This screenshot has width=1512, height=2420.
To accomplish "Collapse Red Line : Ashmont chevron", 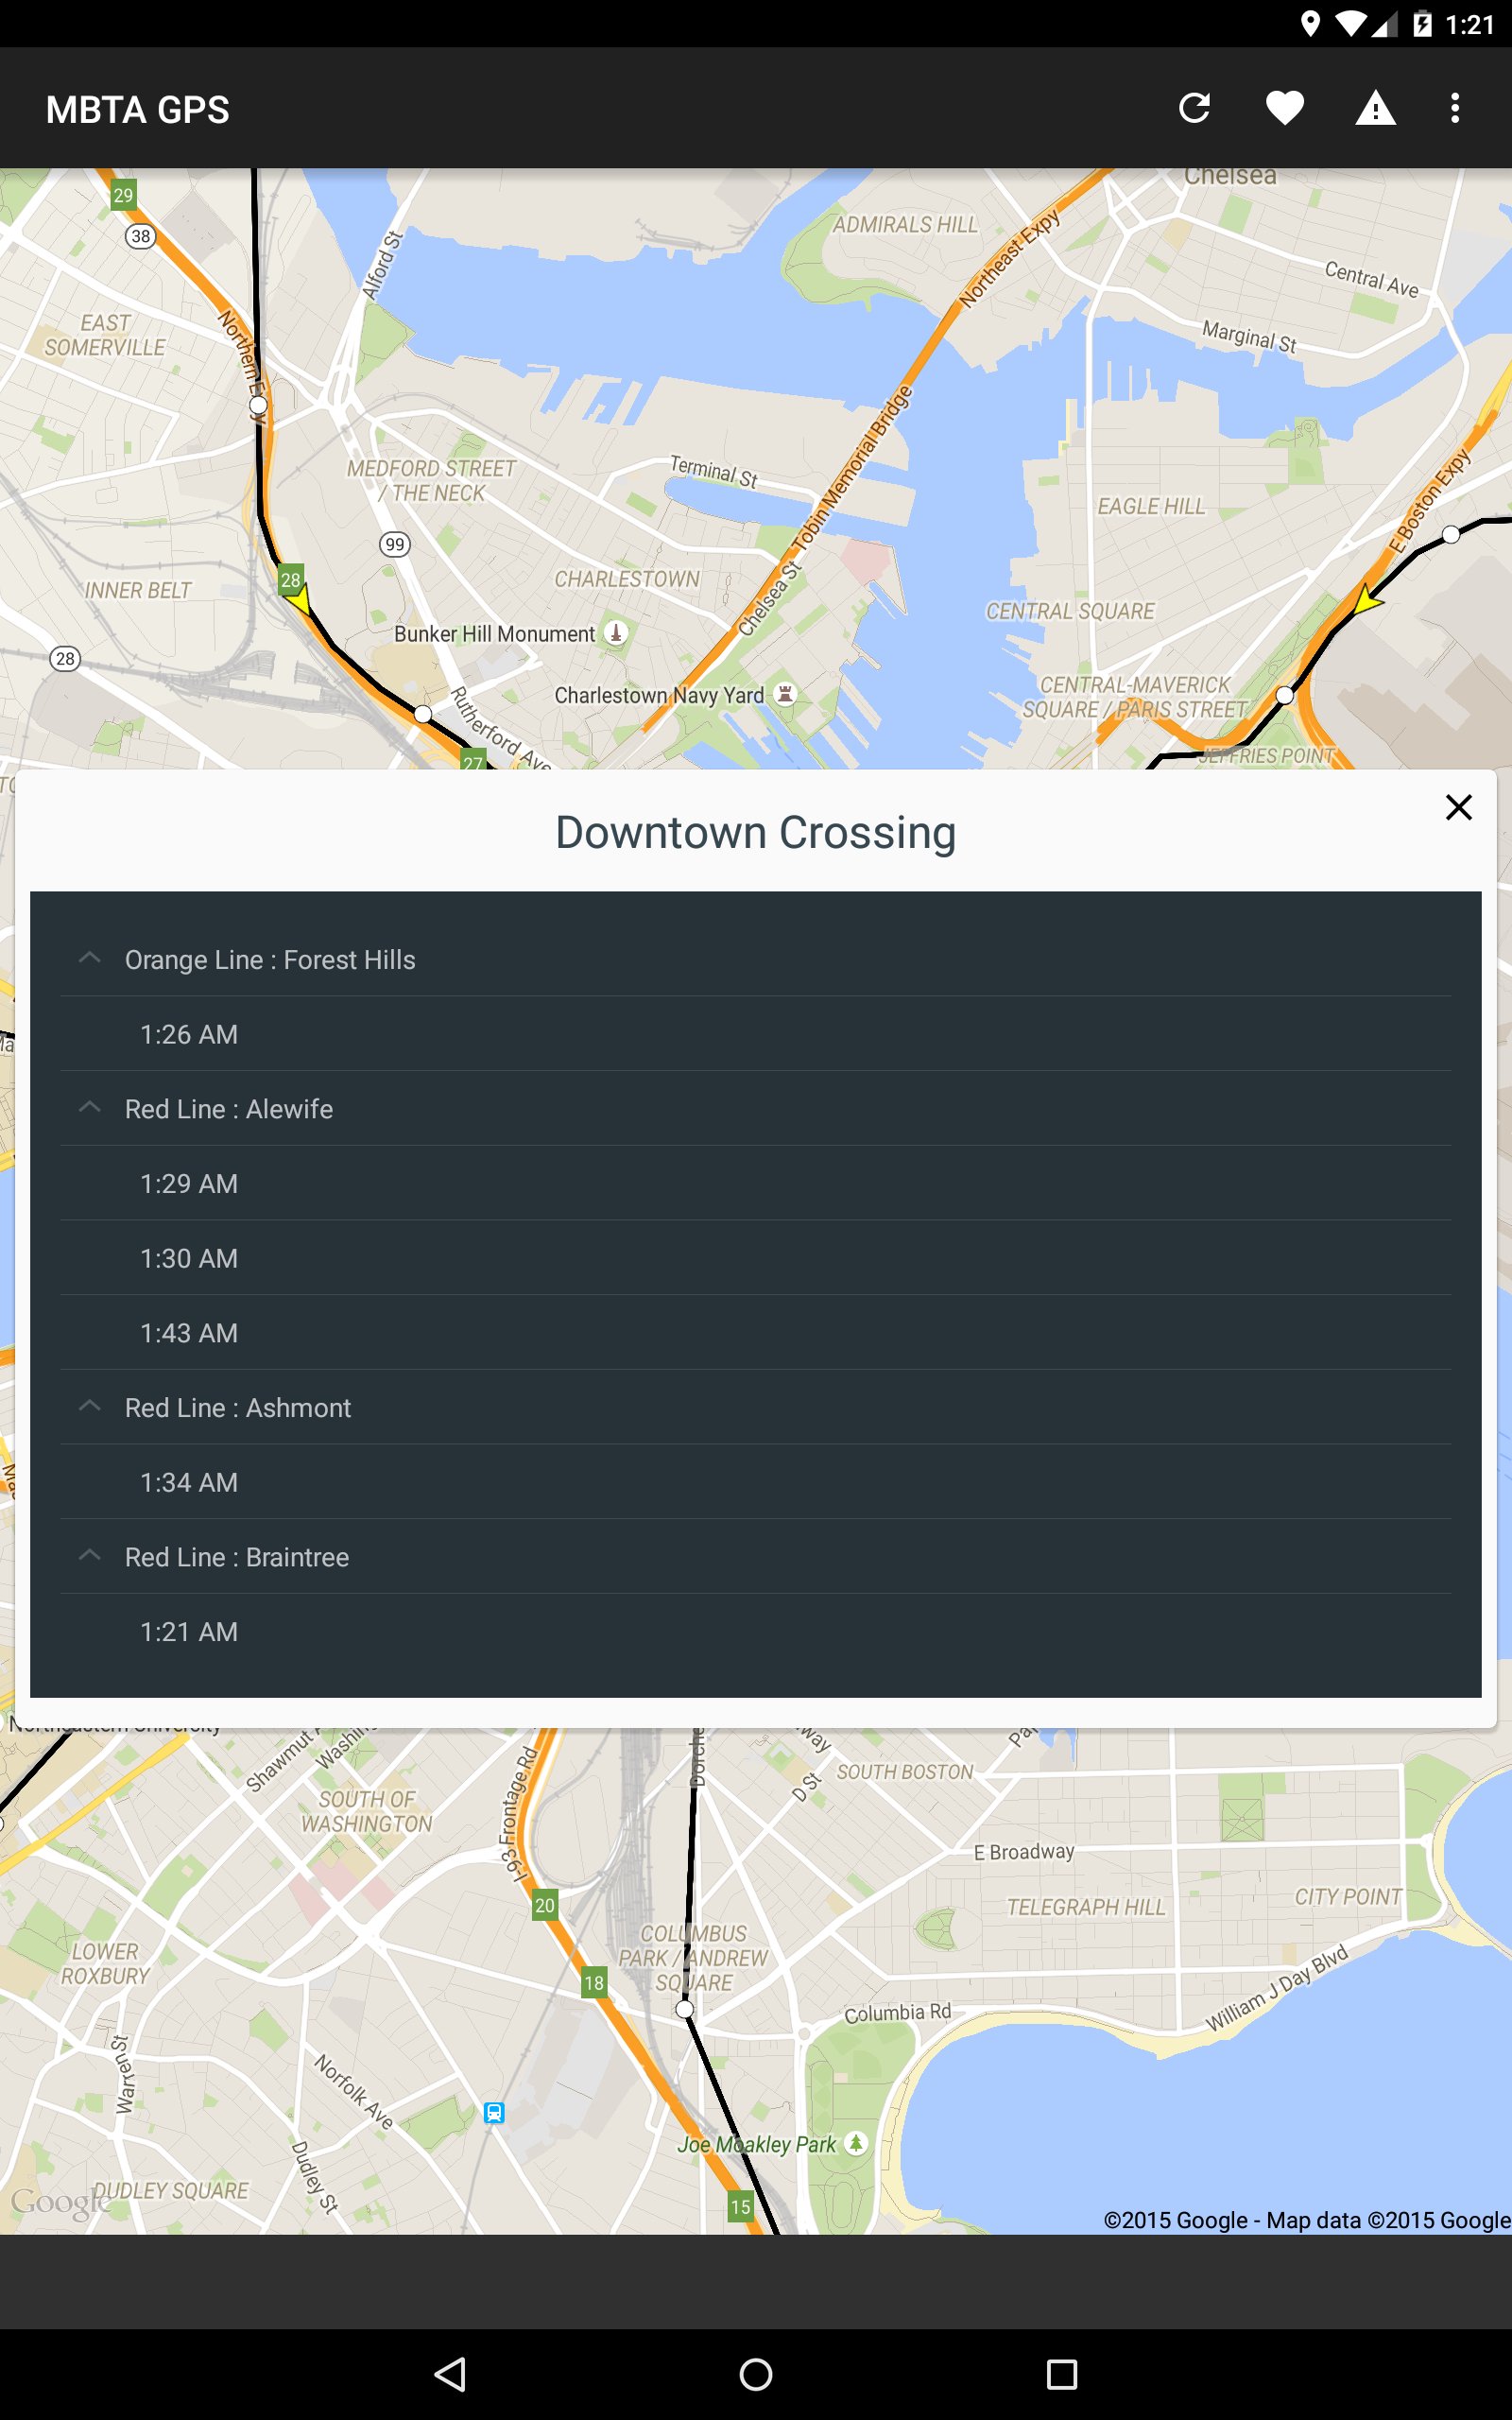I will point(90,1407).
